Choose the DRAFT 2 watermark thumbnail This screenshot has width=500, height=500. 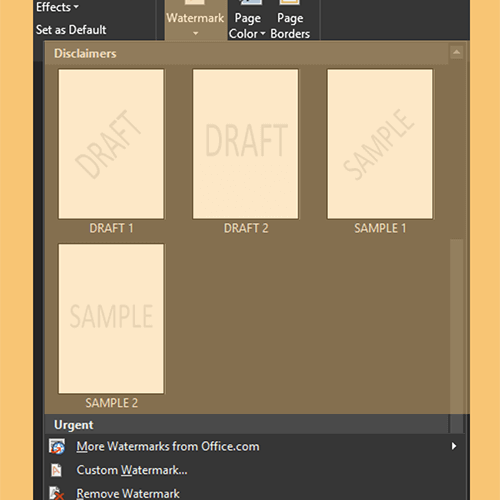pyautogui.click(x=245, y=144)
